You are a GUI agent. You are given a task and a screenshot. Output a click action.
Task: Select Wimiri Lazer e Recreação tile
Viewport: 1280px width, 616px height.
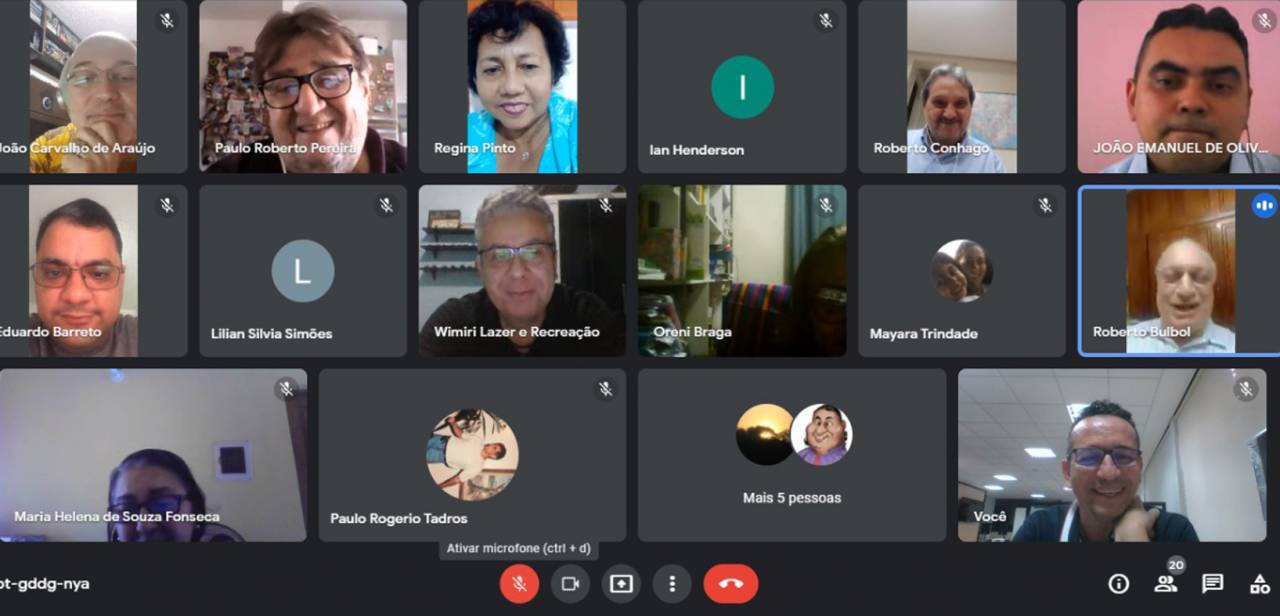pyautogui.click(x=522, y=271)
